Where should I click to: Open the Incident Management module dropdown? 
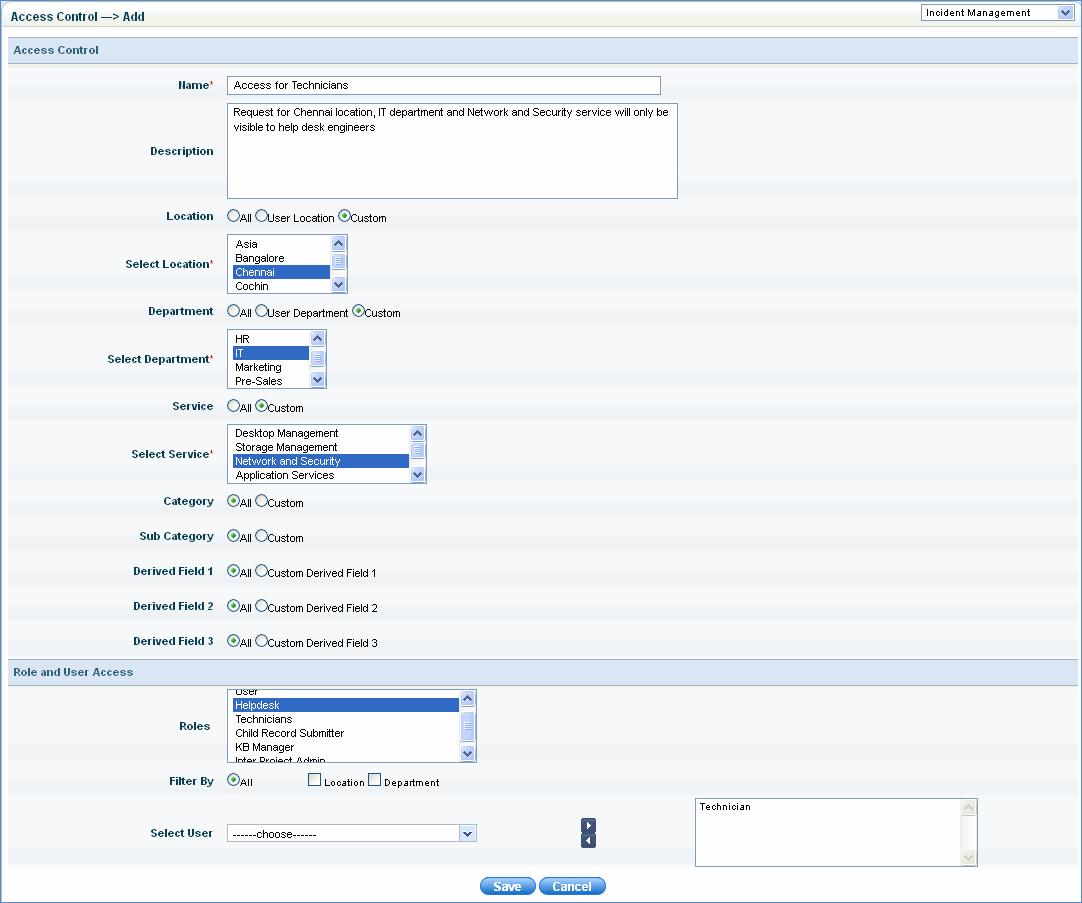(x=996, y=13)
